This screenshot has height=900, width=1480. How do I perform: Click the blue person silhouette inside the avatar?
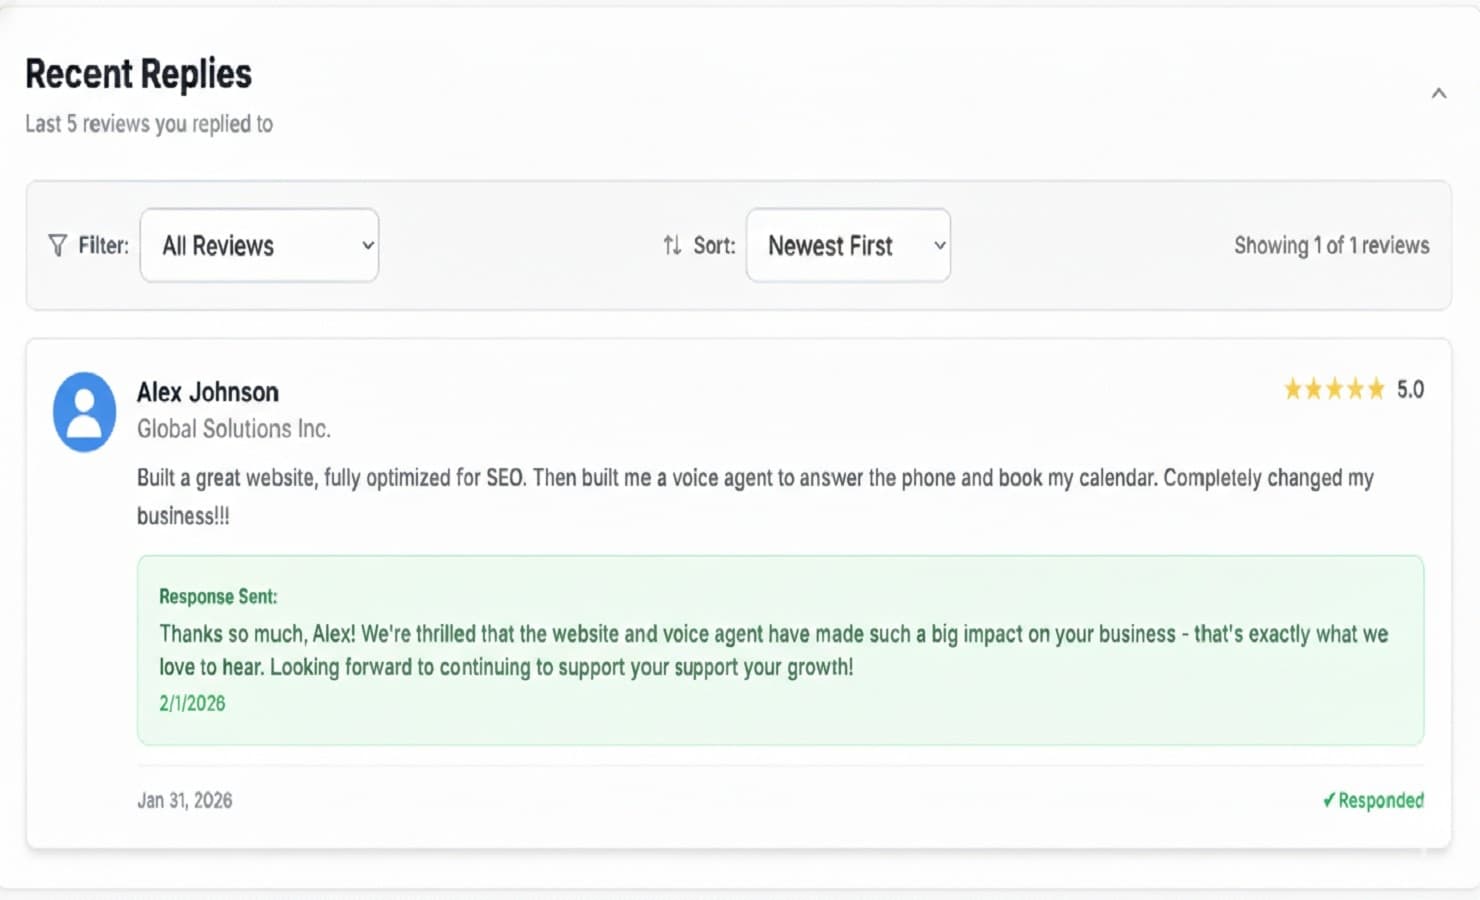(84, 411)
